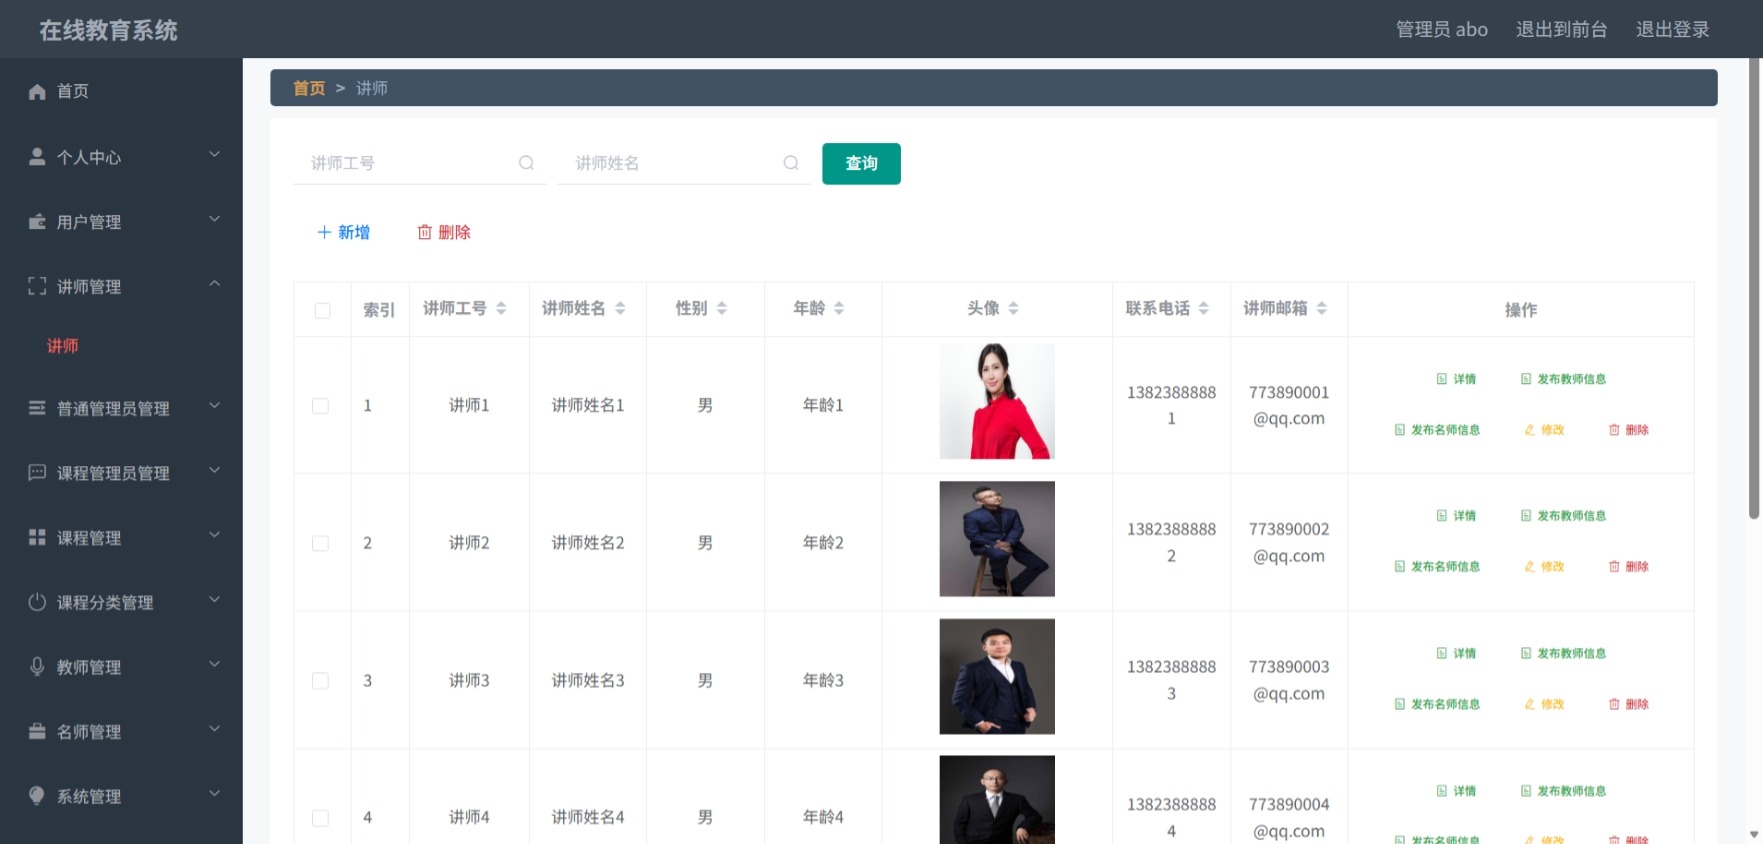
Task: Click the red 删除 batch button
Action: (x=443, y=232)
